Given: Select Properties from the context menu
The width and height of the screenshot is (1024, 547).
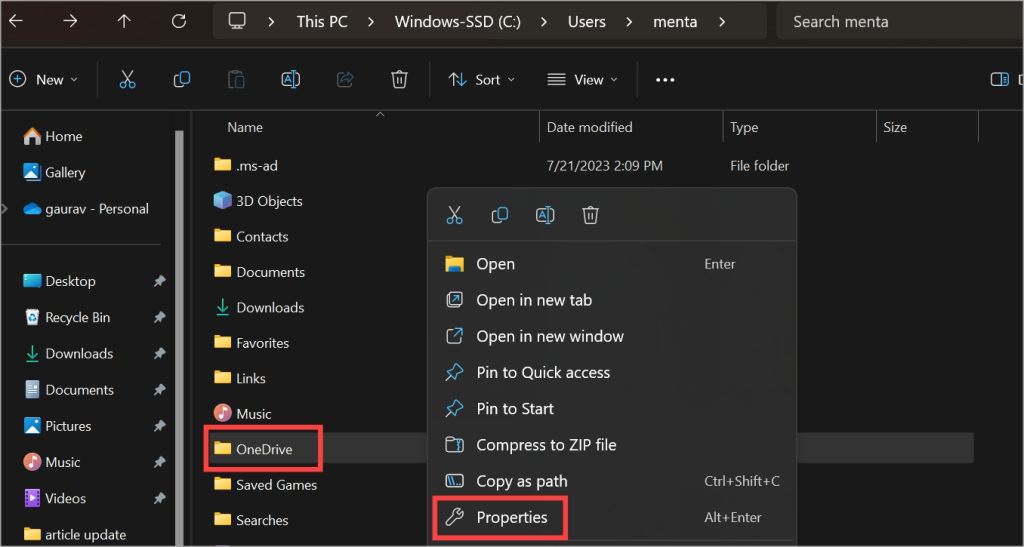Looking at the screenshot, I should tap(511, 517).
